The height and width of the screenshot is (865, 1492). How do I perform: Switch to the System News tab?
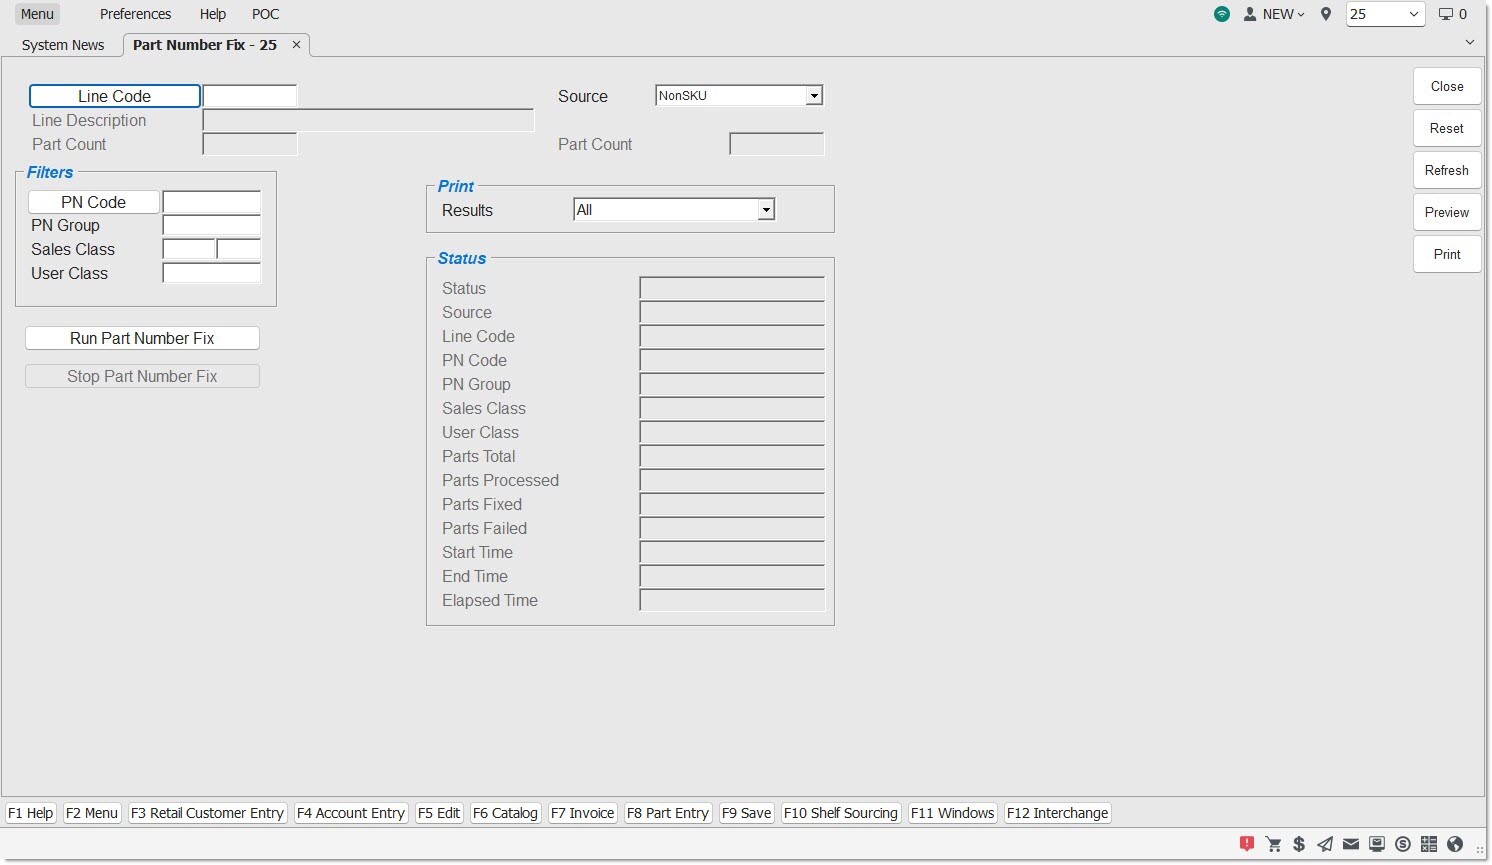click(63, 45)
